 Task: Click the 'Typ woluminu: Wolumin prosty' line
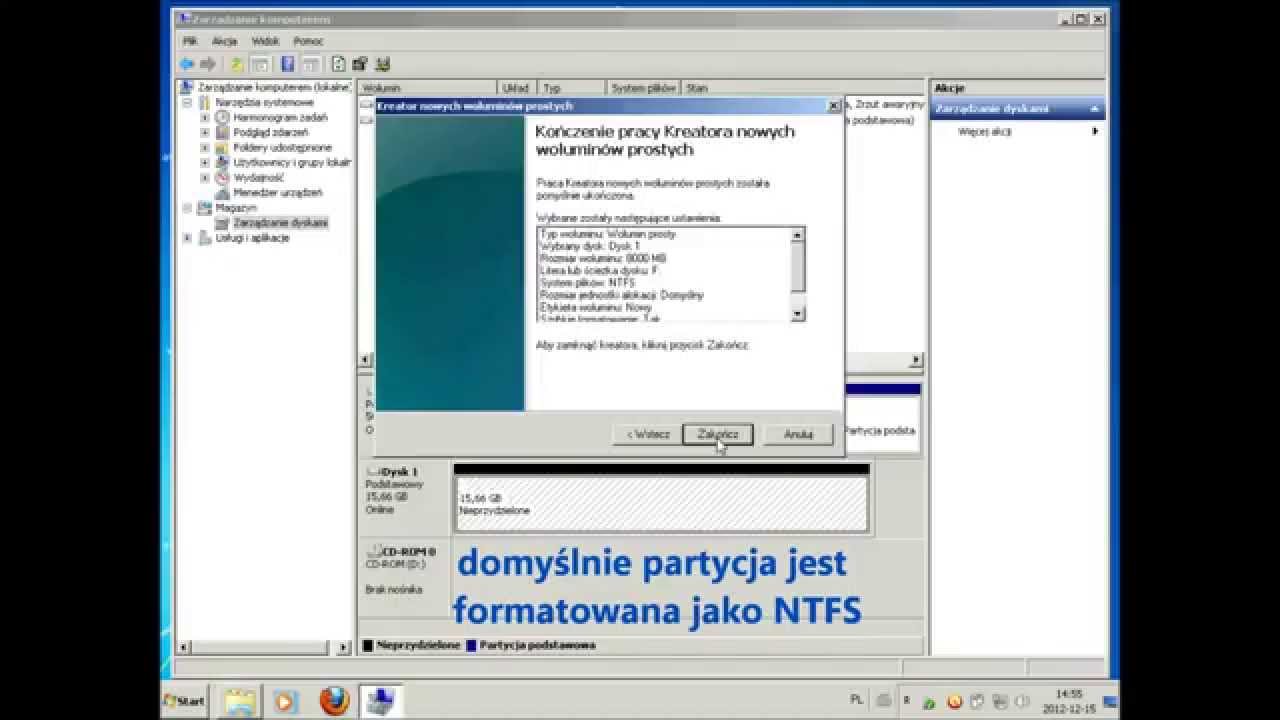tap(608, 234)
